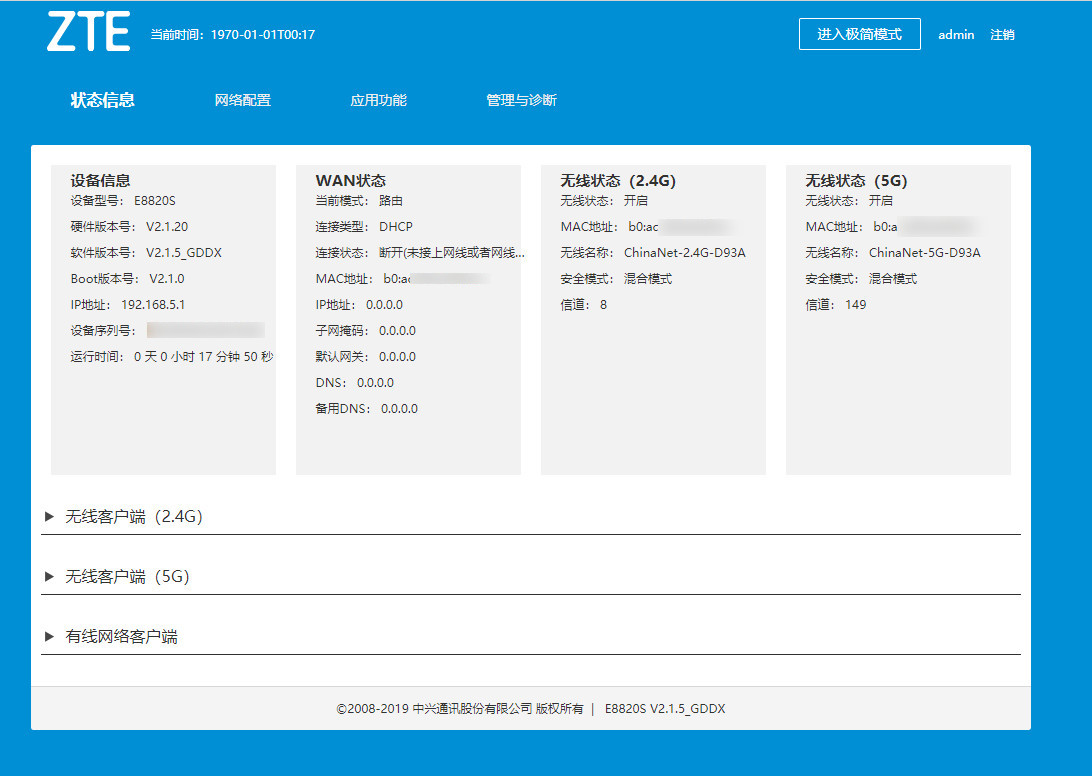Open the 应用功能 tab
The height and width of the screenshot is (776, 1092).
click(x=378, y=100)
